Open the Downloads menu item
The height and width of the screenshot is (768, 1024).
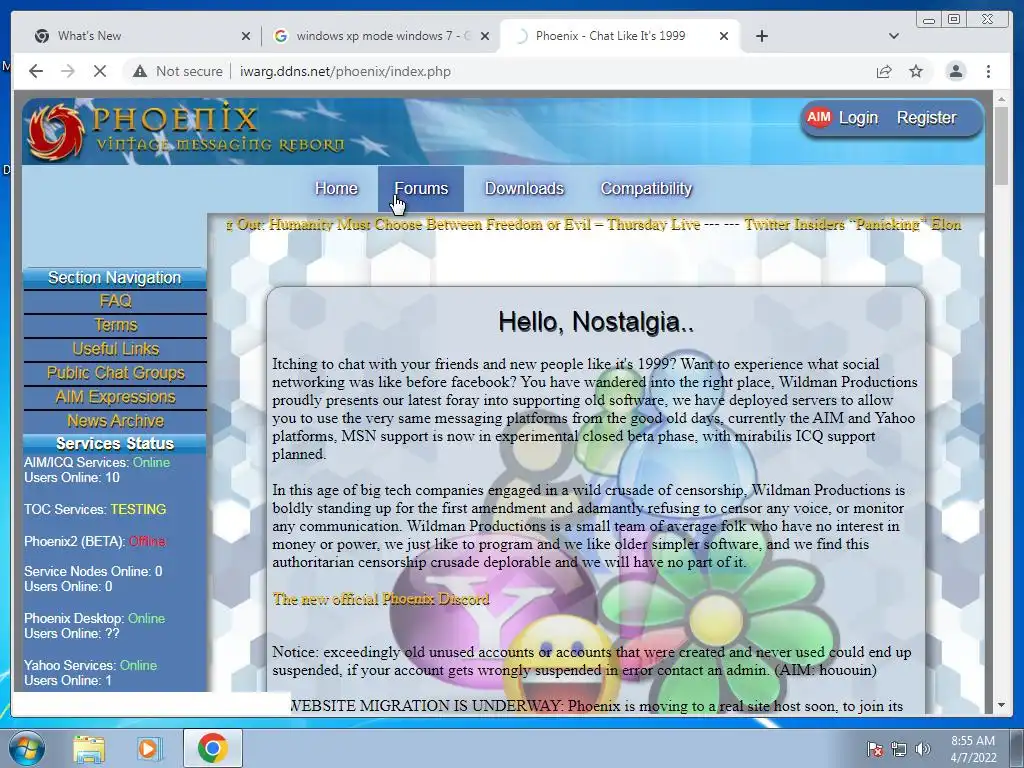524,189
